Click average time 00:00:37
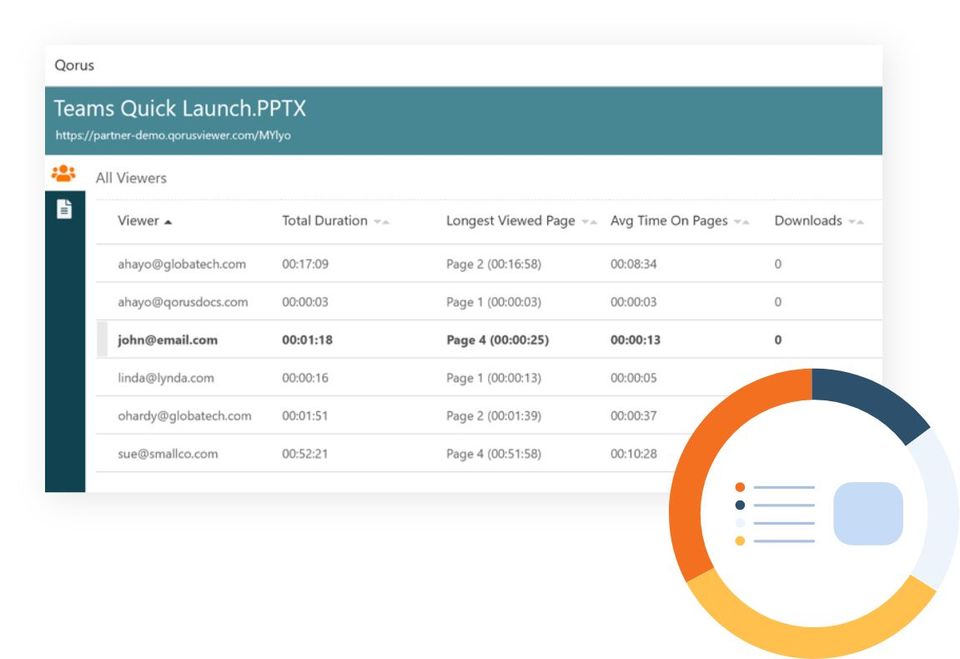 (634, 416)
